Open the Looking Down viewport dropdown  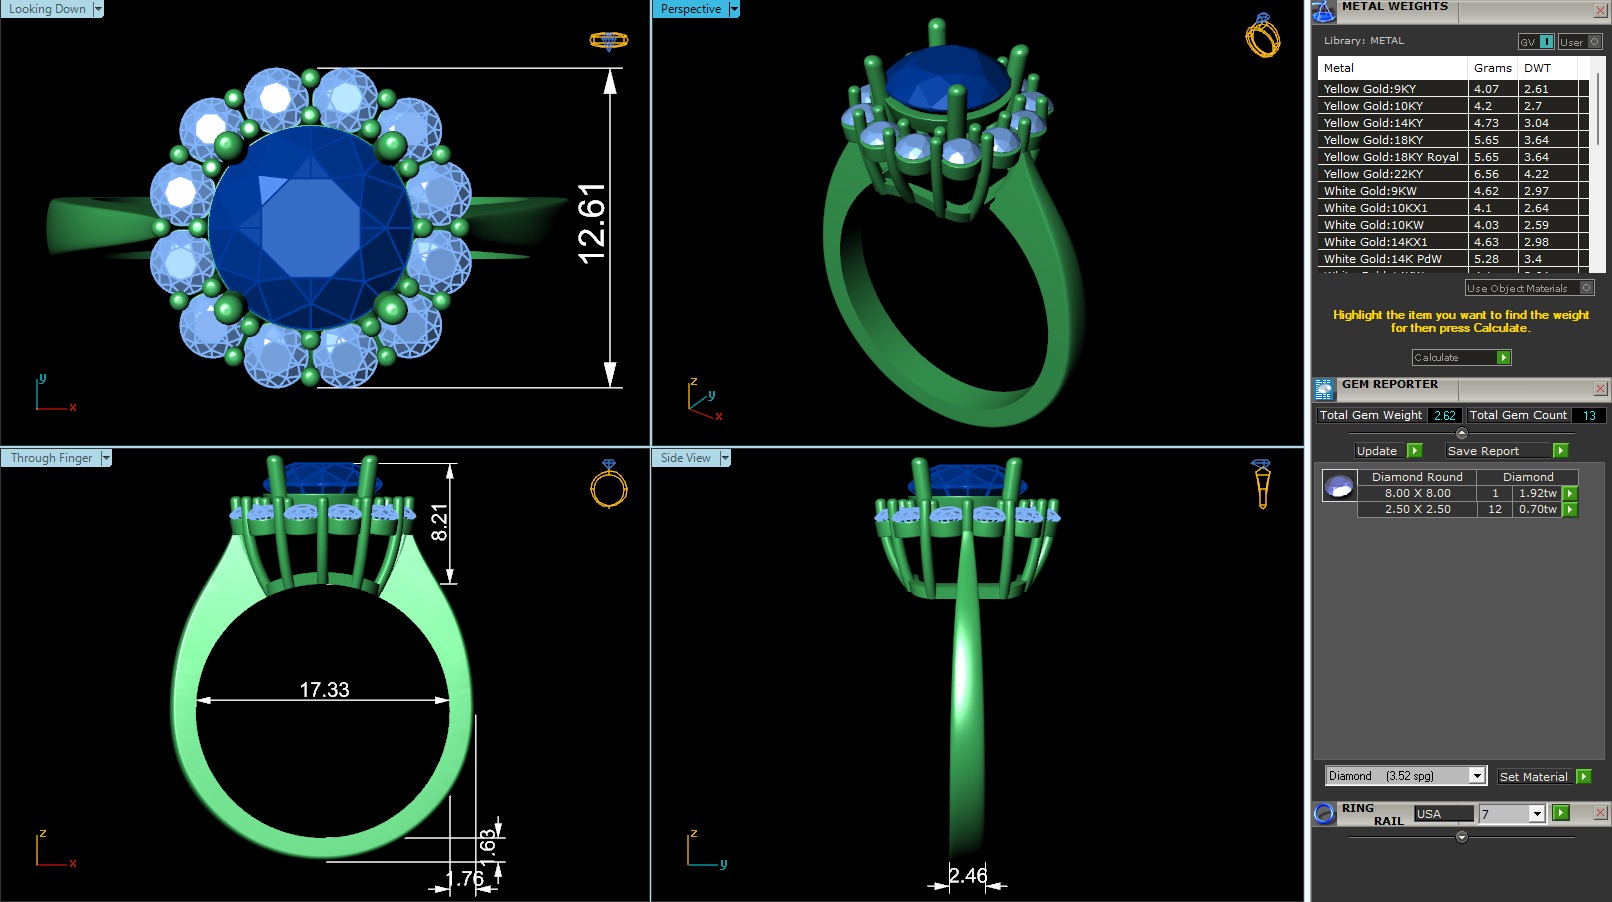[98, 9]
